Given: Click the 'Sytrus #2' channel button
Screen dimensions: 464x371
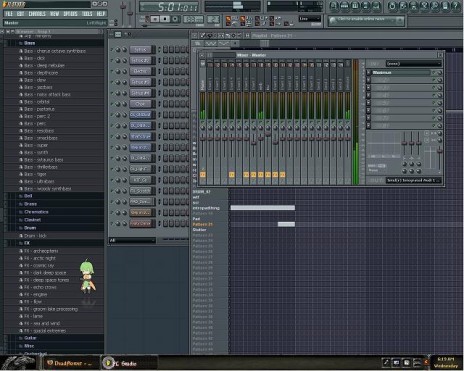Looking at the screenshot, I should click(141, 60).
